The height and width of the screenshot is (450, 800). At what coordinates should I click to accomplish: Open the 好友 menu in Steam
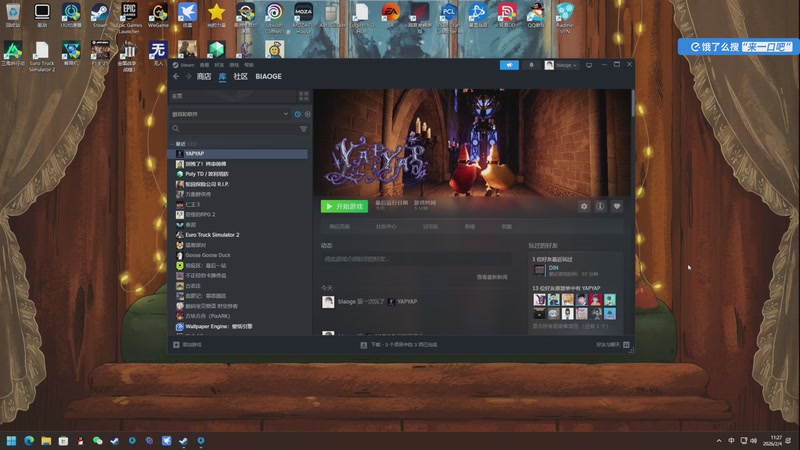coord(219,65)
